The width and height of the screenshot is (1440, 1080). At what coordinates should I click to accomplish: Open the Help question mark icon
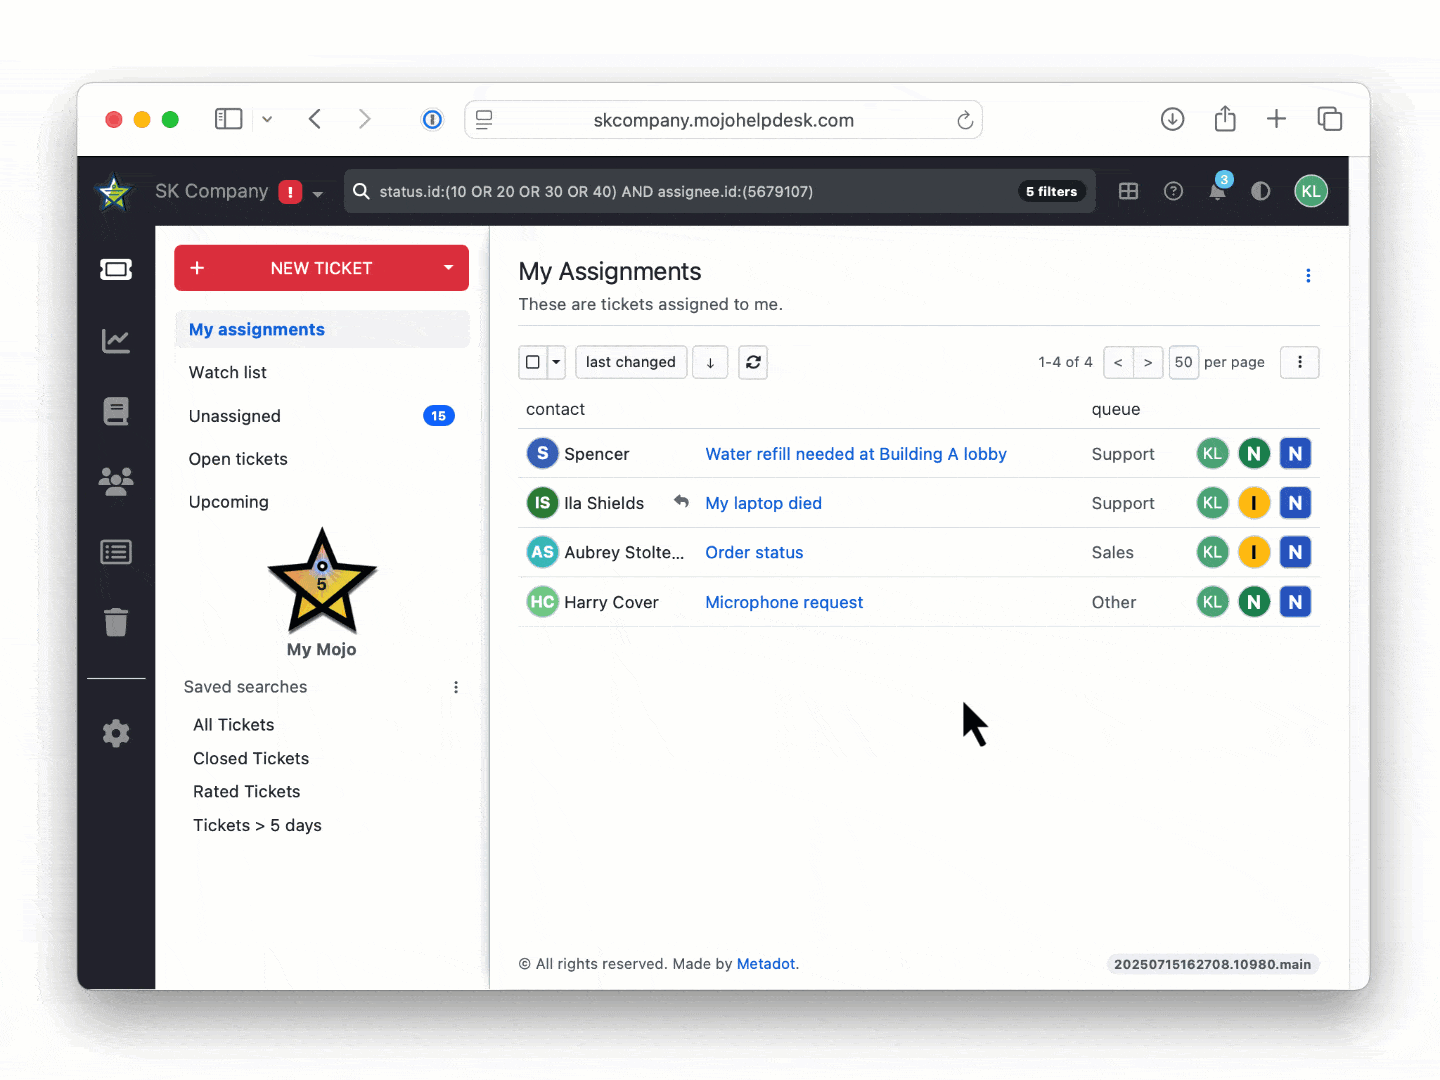click(x=1173, y=191)
